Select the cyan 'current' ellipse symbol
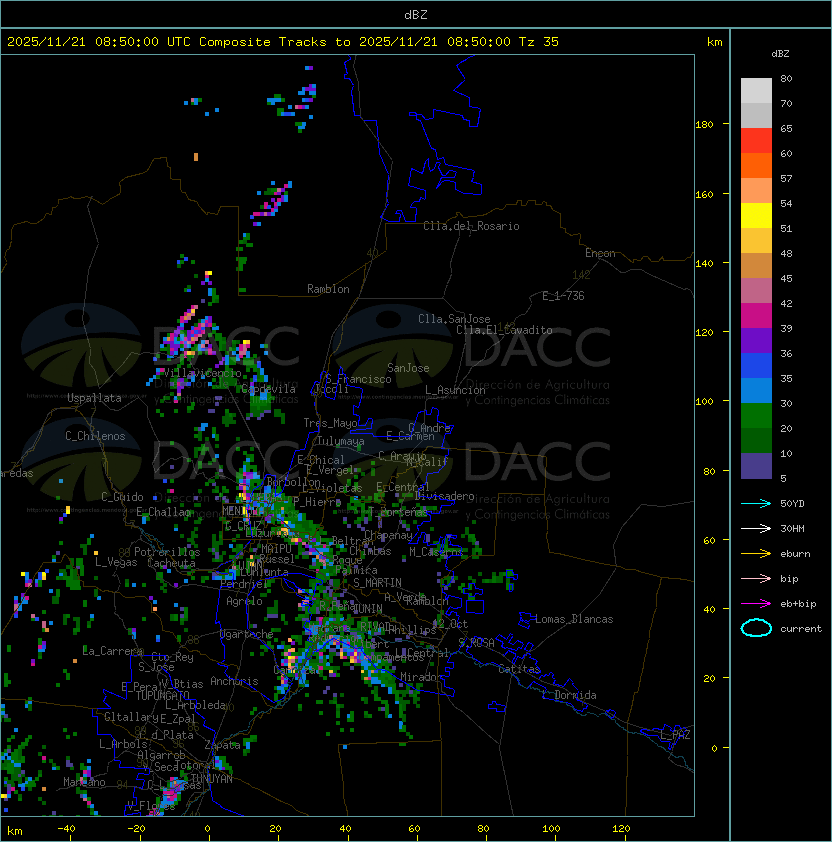 coord(756,628)
